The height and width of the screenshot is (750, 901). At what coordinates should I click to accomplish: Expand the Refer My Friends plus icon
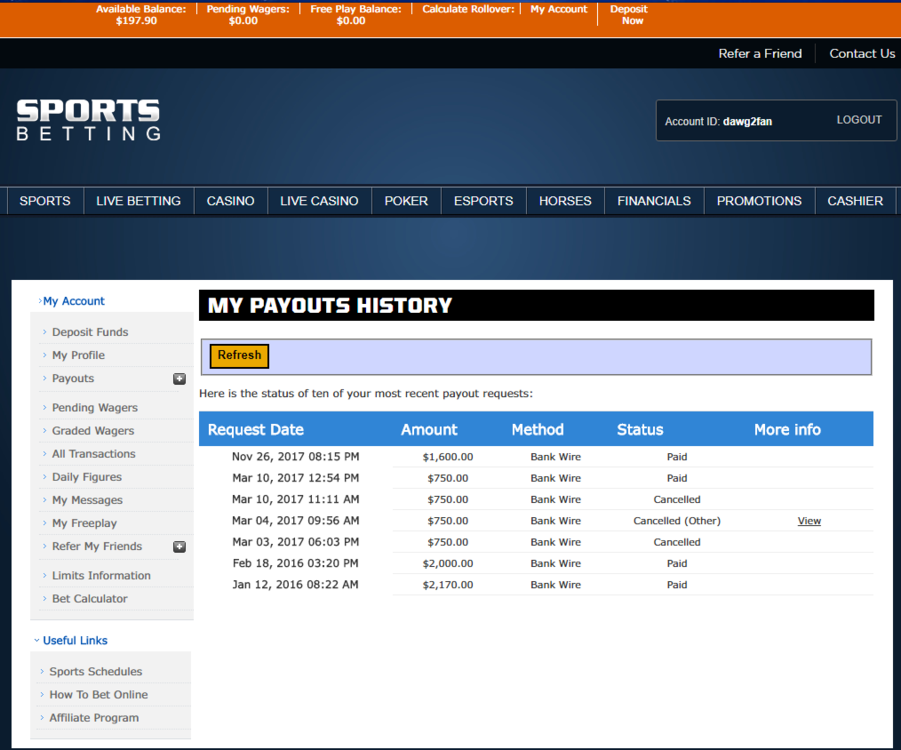[179, 547]
